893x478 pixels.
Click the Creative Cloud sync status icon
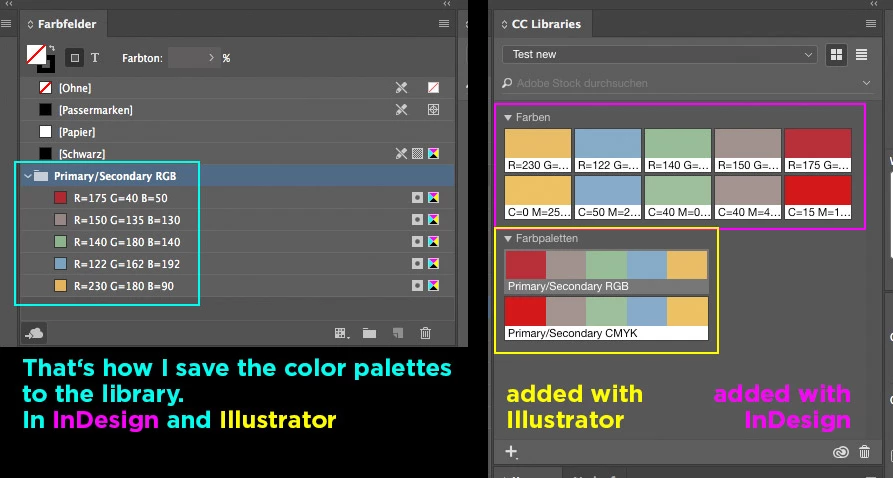[841, 452]
